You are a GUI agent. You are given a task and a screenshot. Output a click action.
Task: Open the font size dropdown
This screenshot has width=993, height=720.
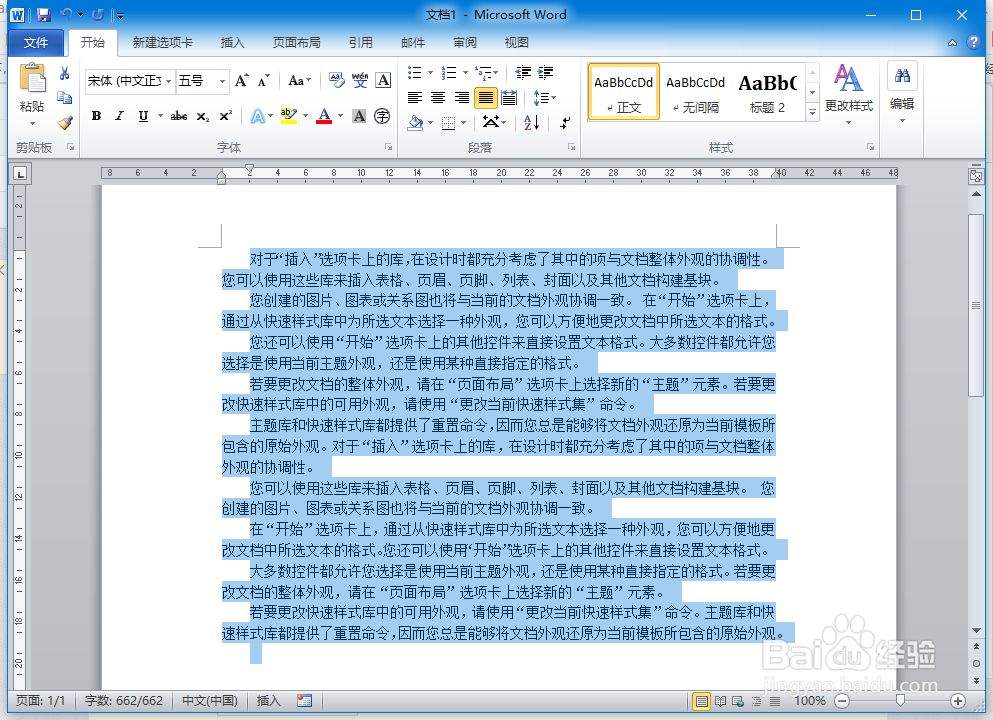pos(221,81)
